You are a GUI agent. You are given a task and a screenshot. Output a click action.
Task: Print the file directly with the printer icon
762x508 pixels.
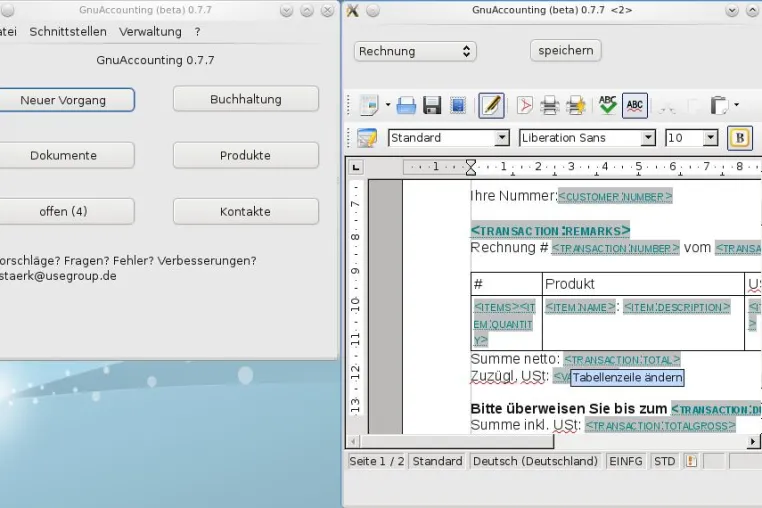[x=550, y=105]
